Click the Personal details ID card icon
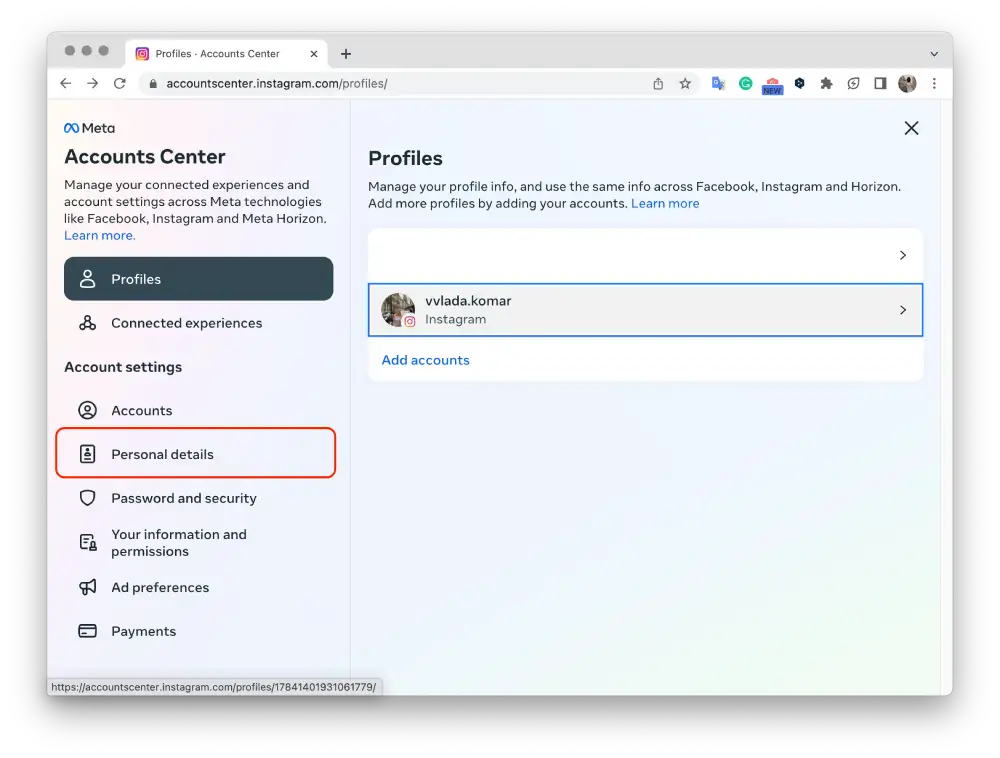 87,454
